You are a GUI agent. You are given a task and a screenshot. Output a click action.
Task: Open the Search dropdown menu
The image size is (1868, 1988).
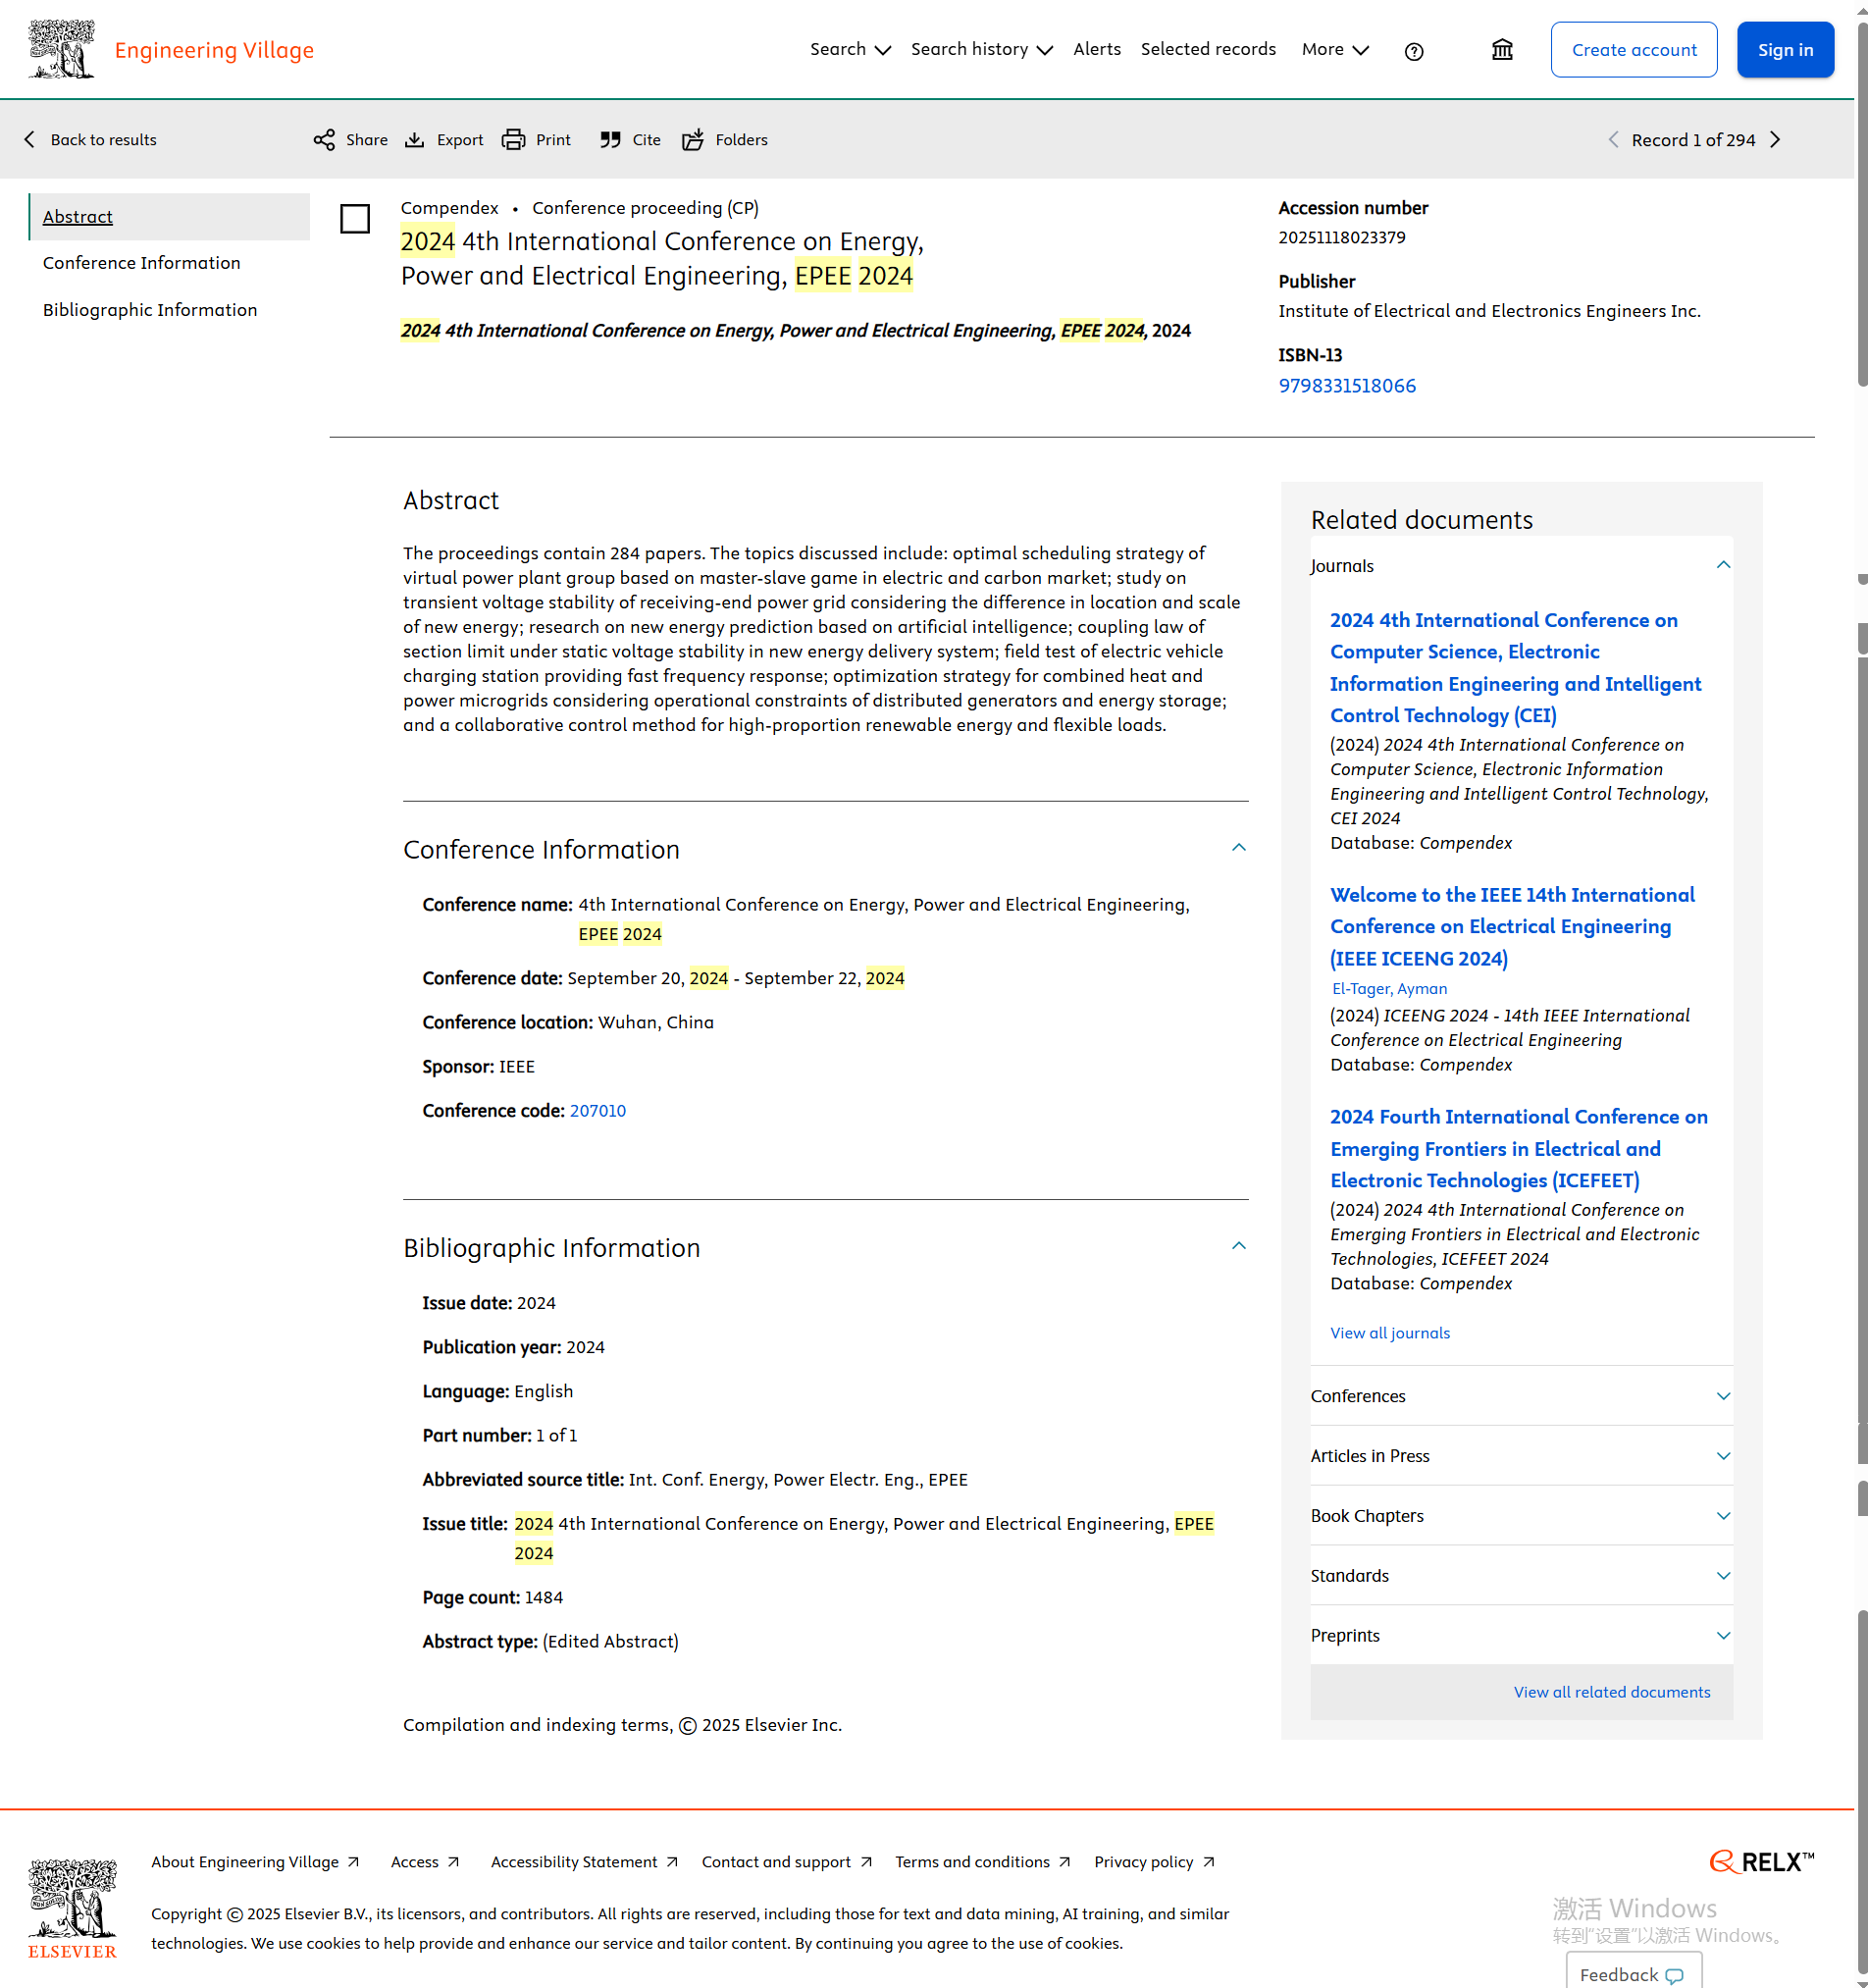pyautogui.click(x=849, y=50)
